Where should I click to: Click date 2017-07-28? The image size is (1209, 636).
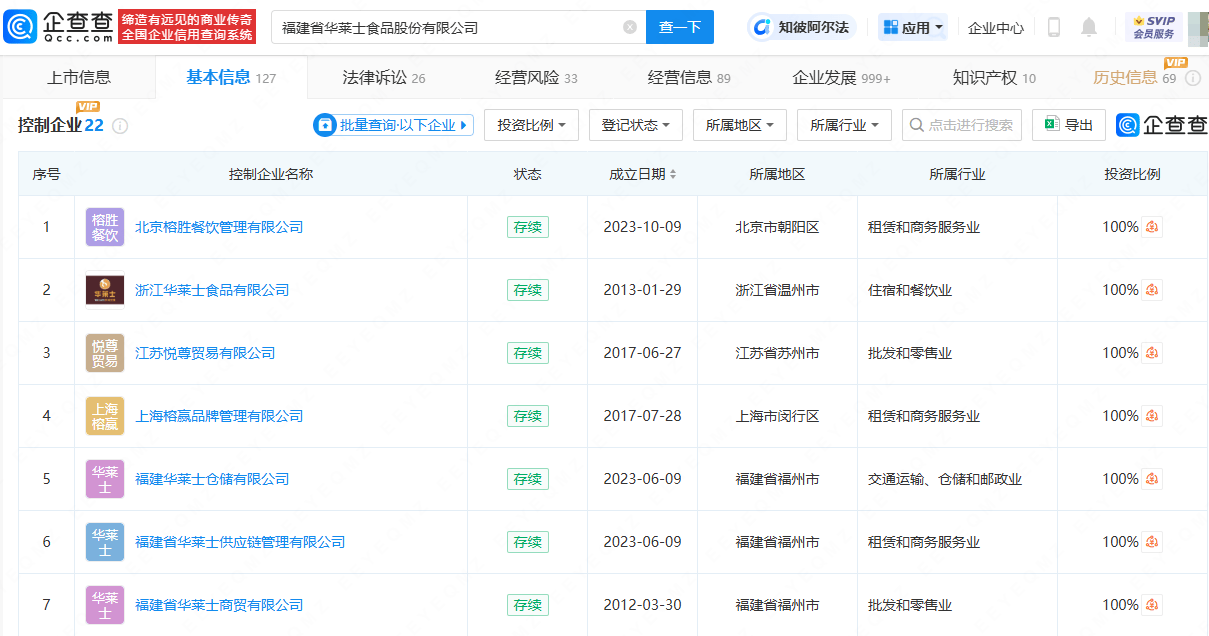tap(642, 416)
